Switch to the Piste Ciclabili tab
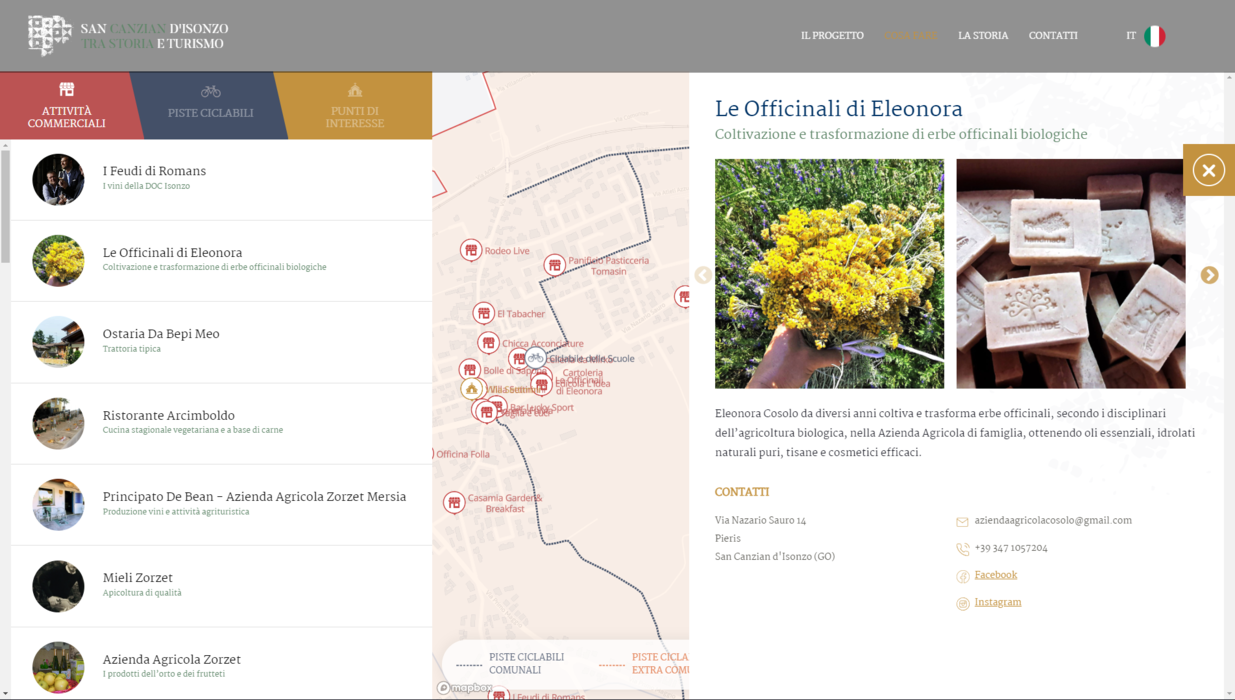Image resolution: width=1235 pixels, height=700 pixels. point(210,105)
